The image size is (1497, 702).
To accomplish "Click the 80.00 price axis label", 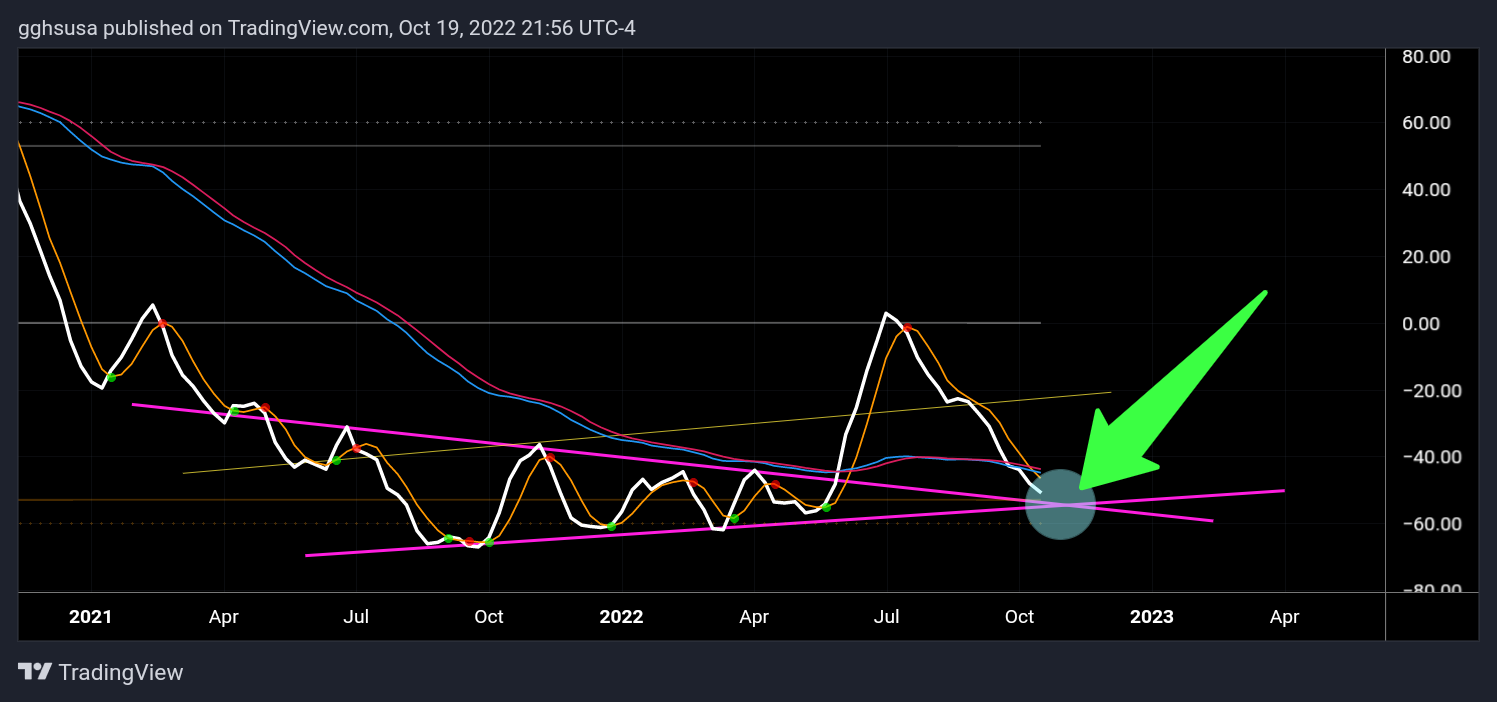I will (x=1426, y=57).
